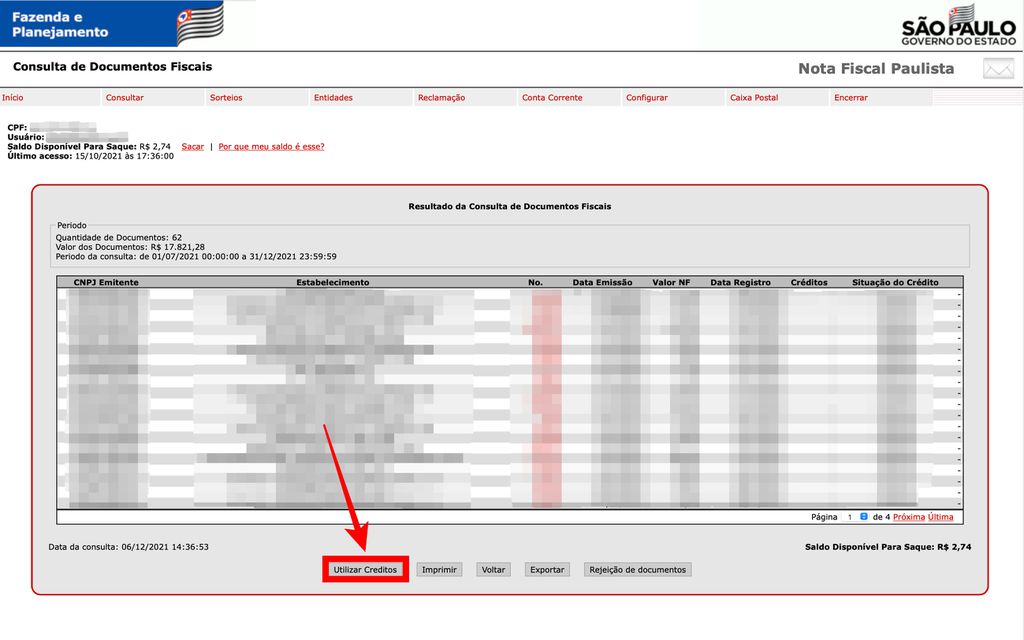Click the Créditos column header

tap(808, 282)
